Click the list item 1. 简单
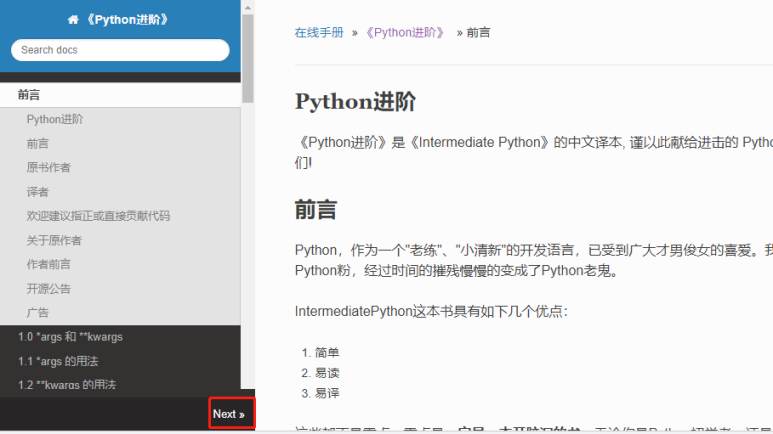 [320, 353]
